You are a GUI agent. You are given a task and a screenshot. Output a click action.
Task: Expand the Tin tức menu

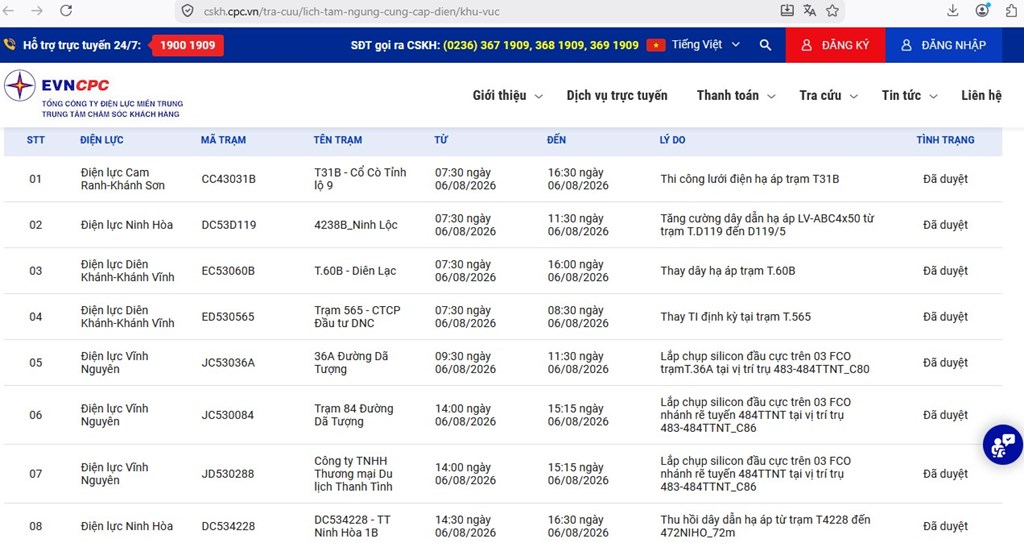click(910, 95)
